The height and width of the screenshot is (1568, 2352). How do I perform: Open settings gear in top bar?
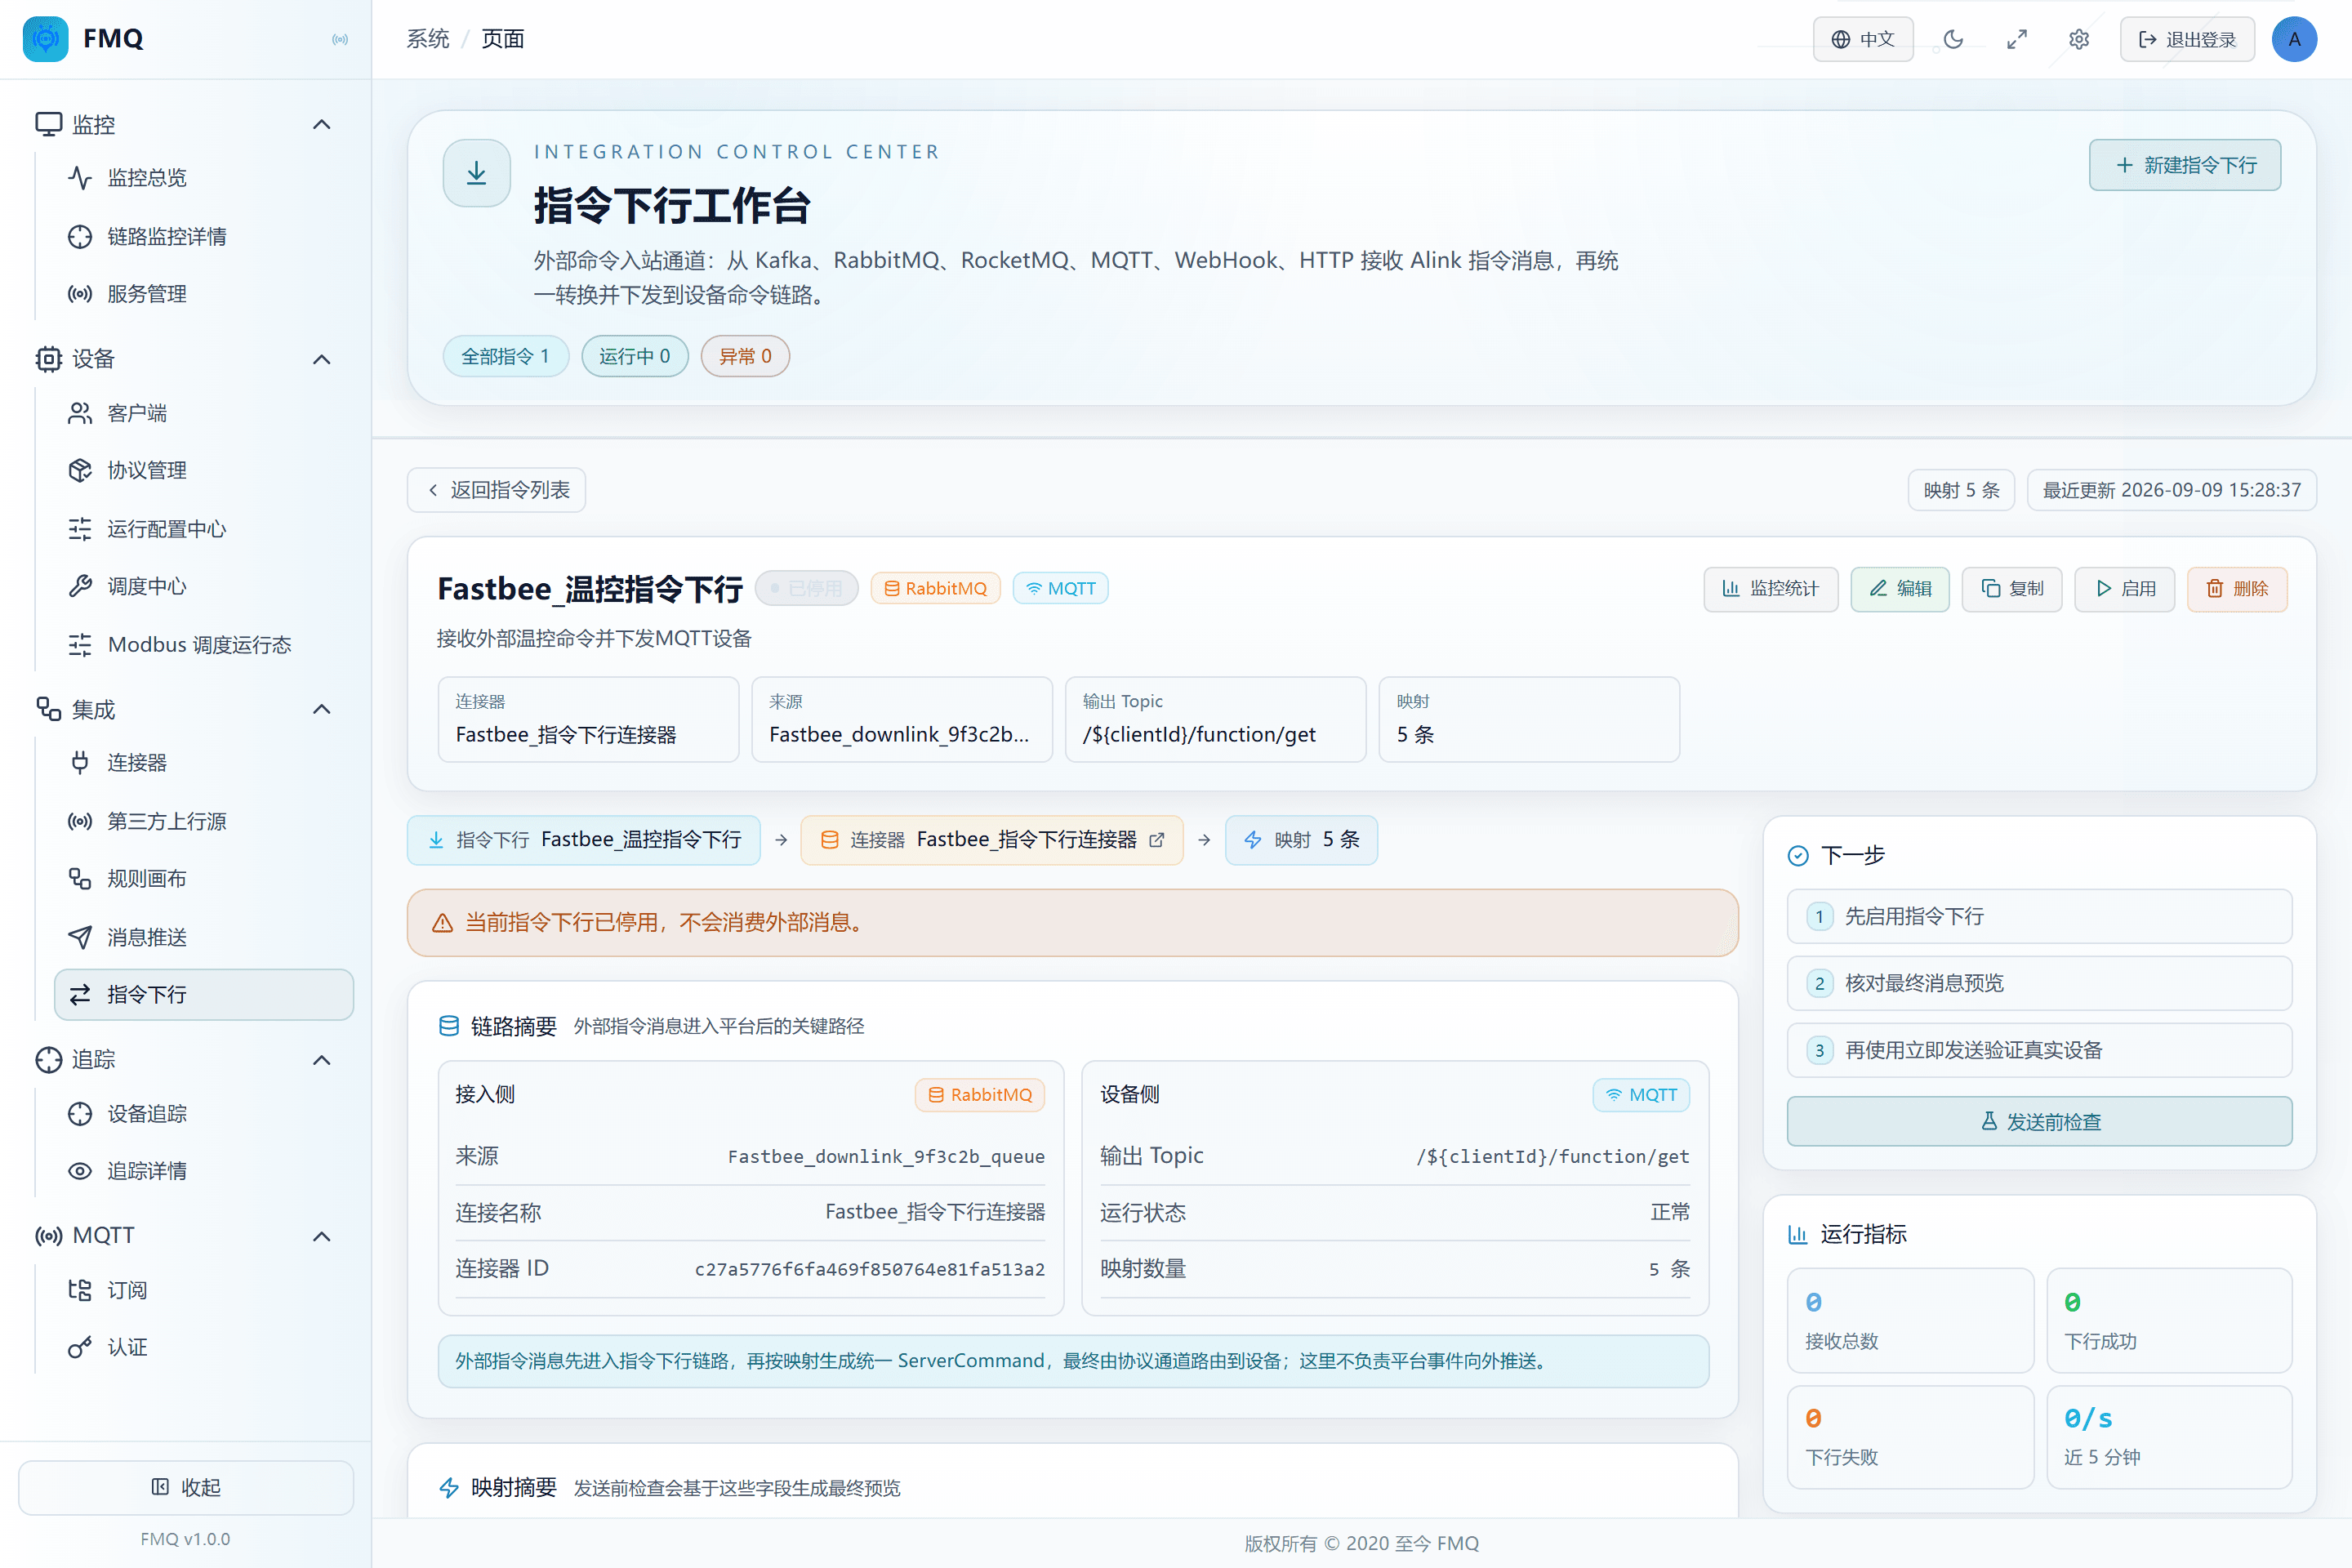[2079, 39]
